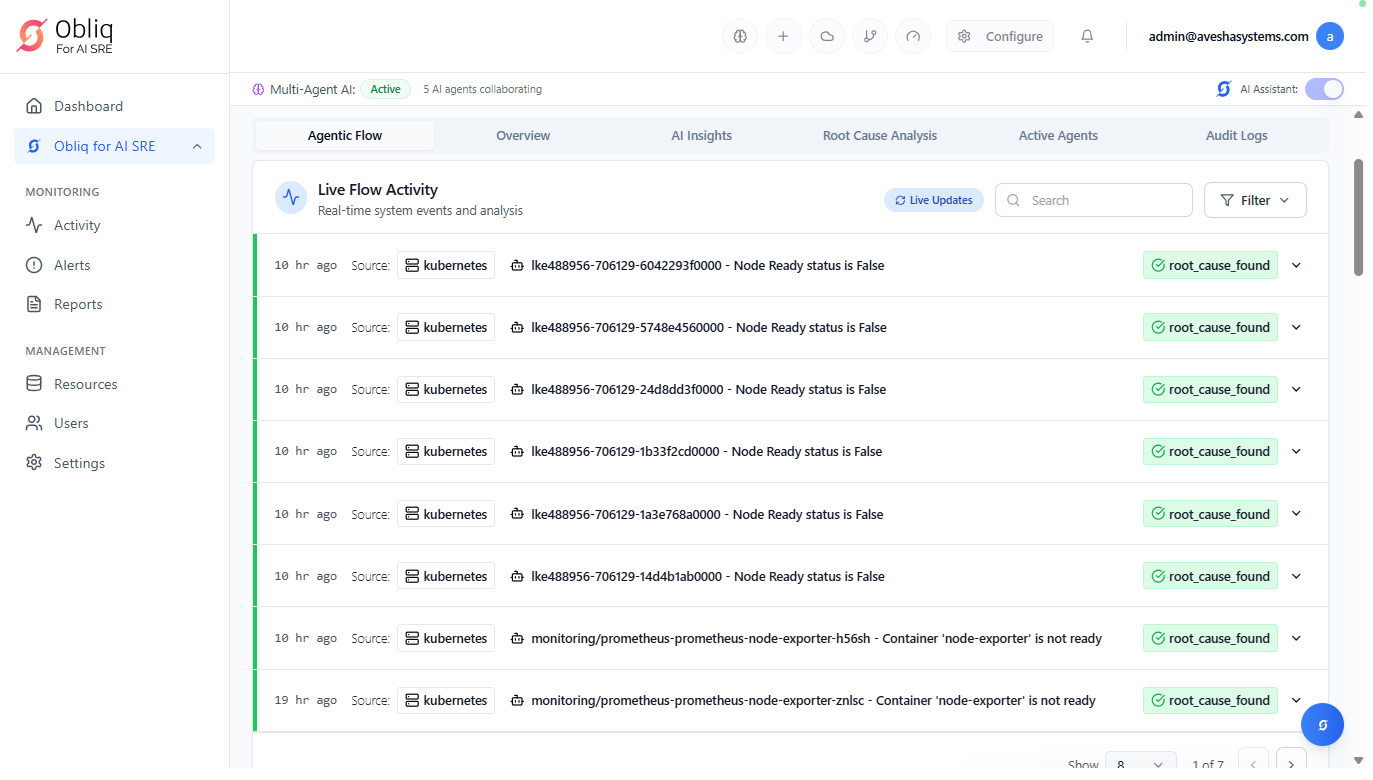Expand the 14d4b1ab0000 node event row
The image size is (1373, 780).
click(1296, 576)
